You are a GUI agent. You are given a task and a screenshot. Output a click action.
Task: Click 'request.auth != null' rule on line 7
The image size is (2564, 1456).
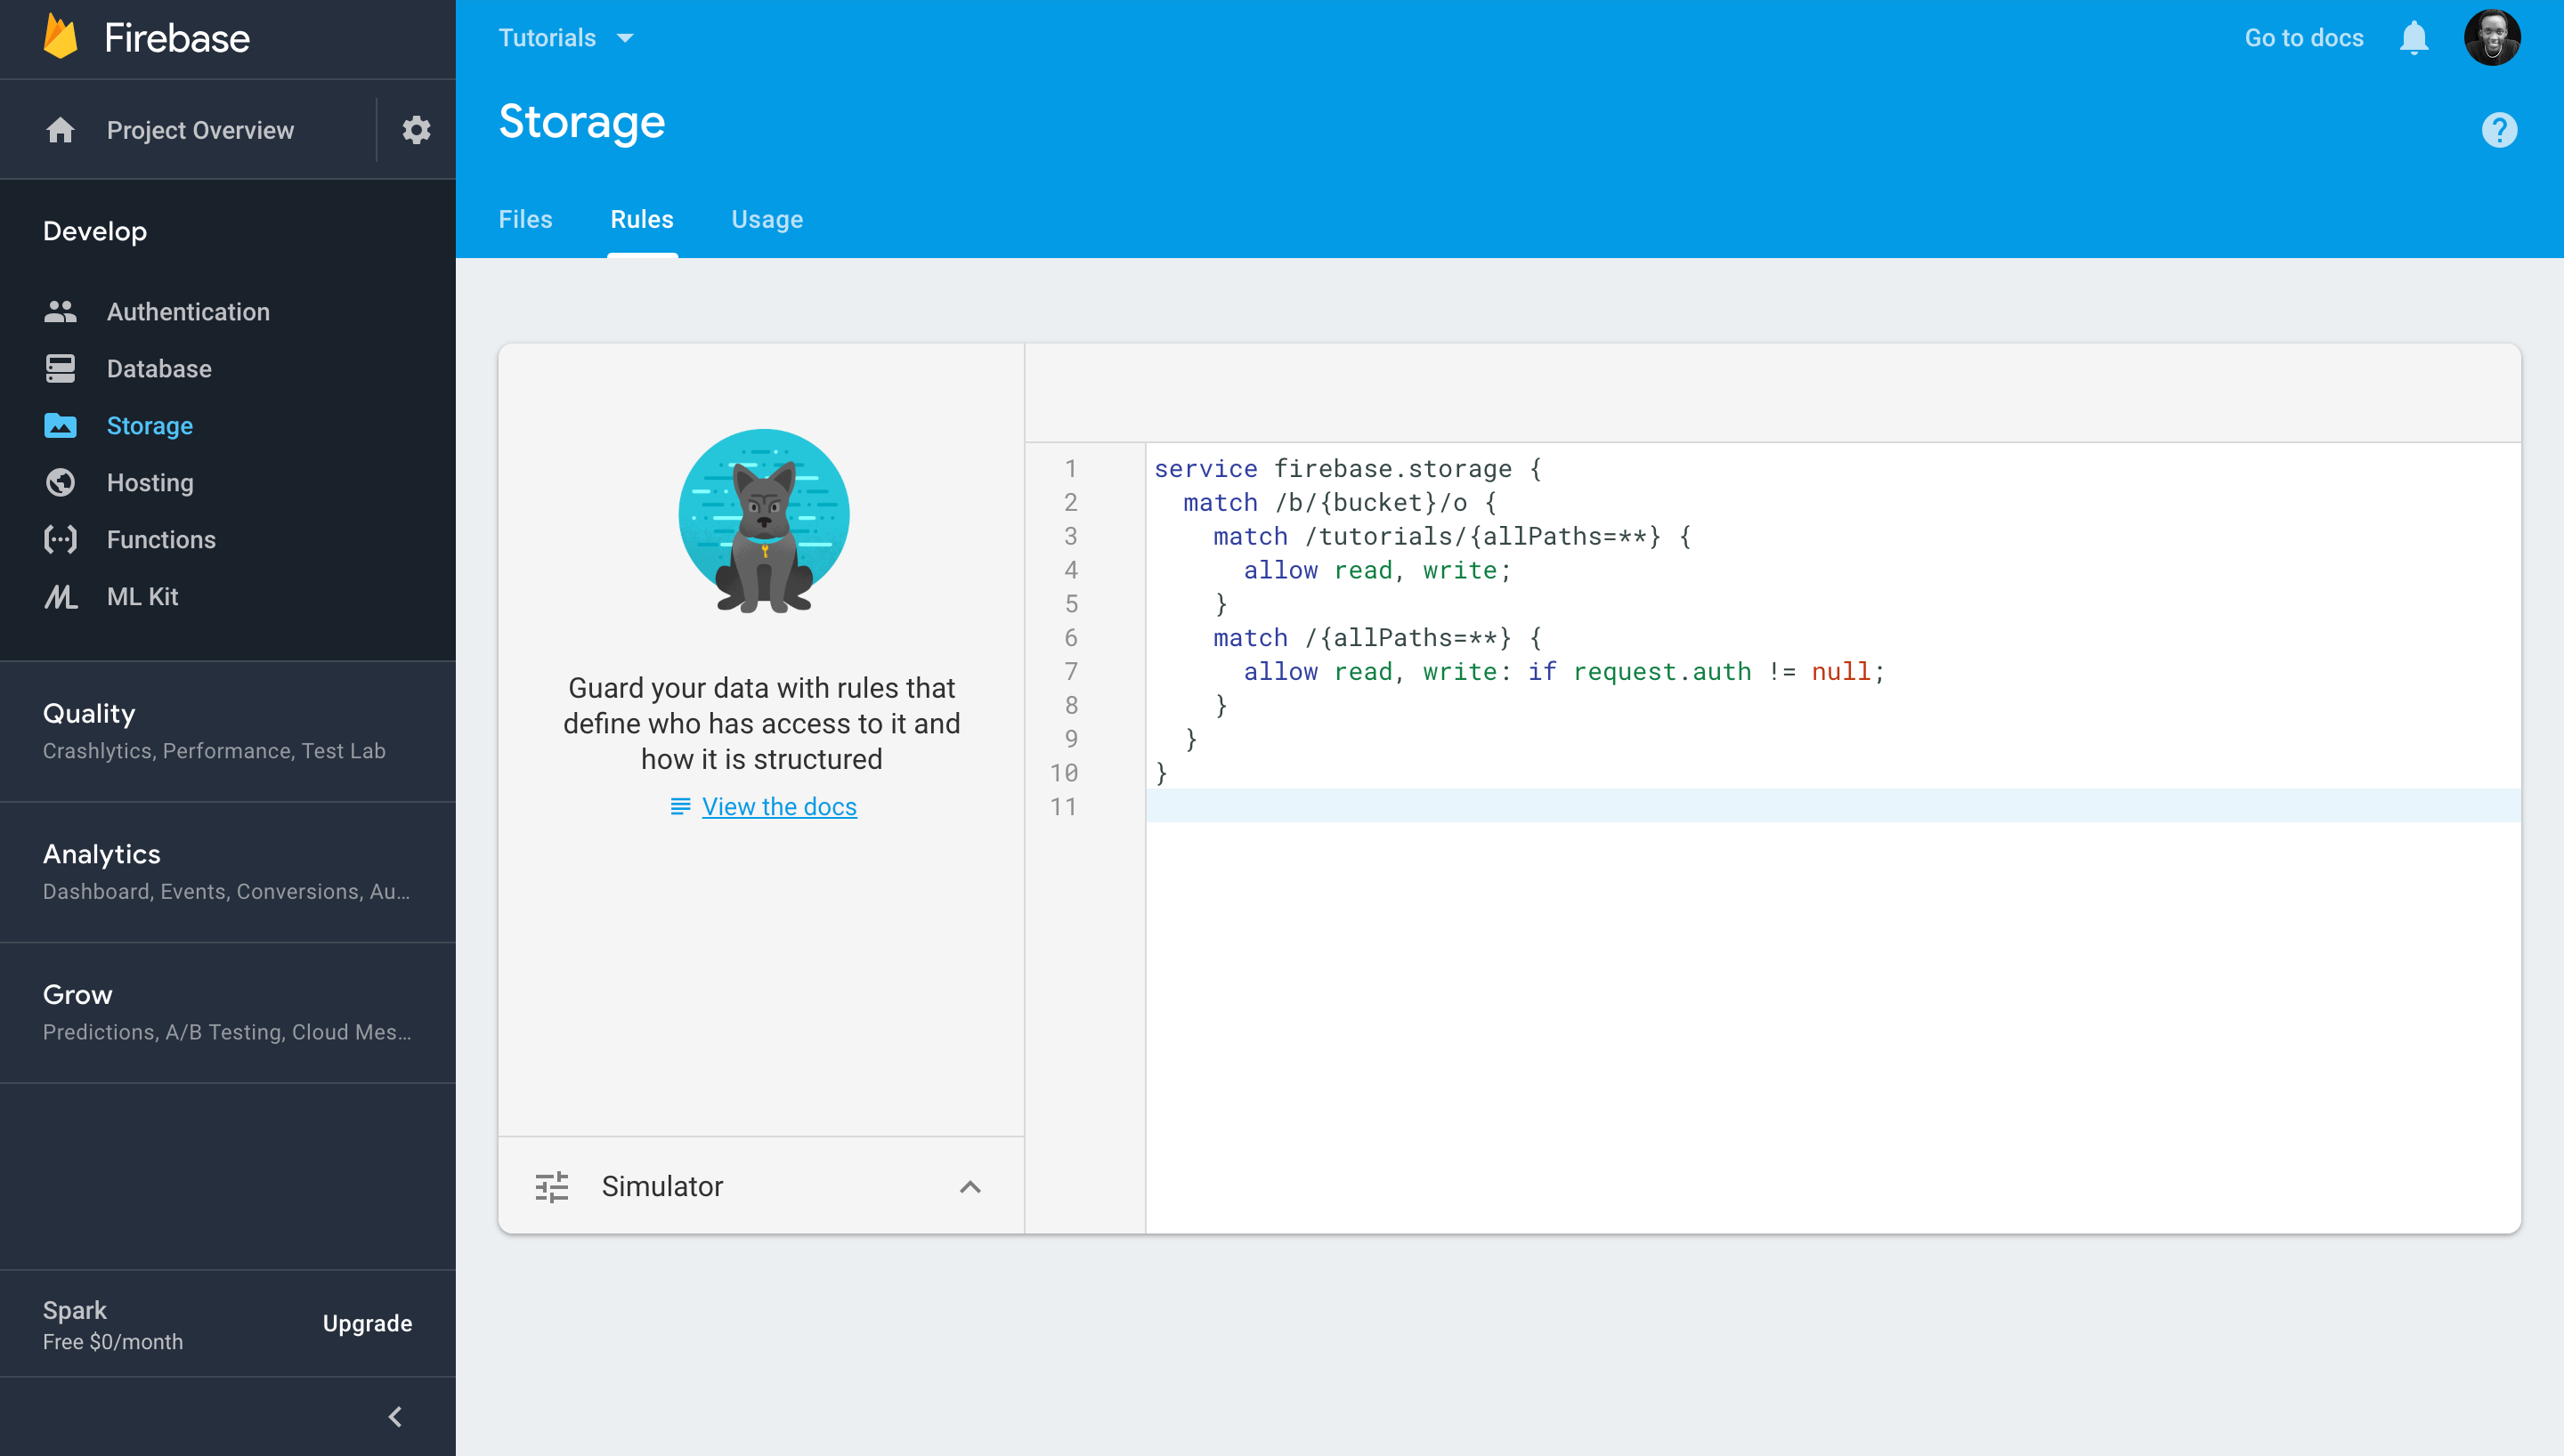[1722, 671]
